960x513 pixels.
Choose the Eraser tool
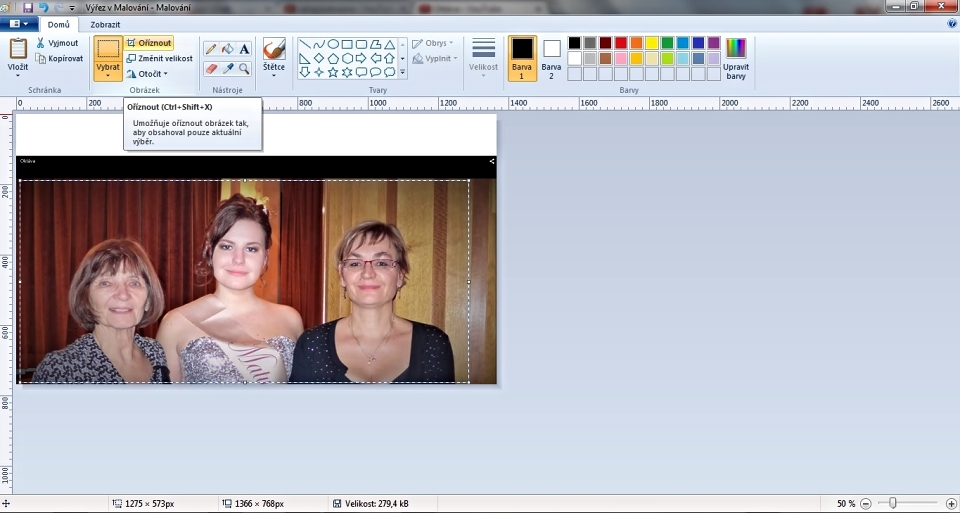[211, 68]
